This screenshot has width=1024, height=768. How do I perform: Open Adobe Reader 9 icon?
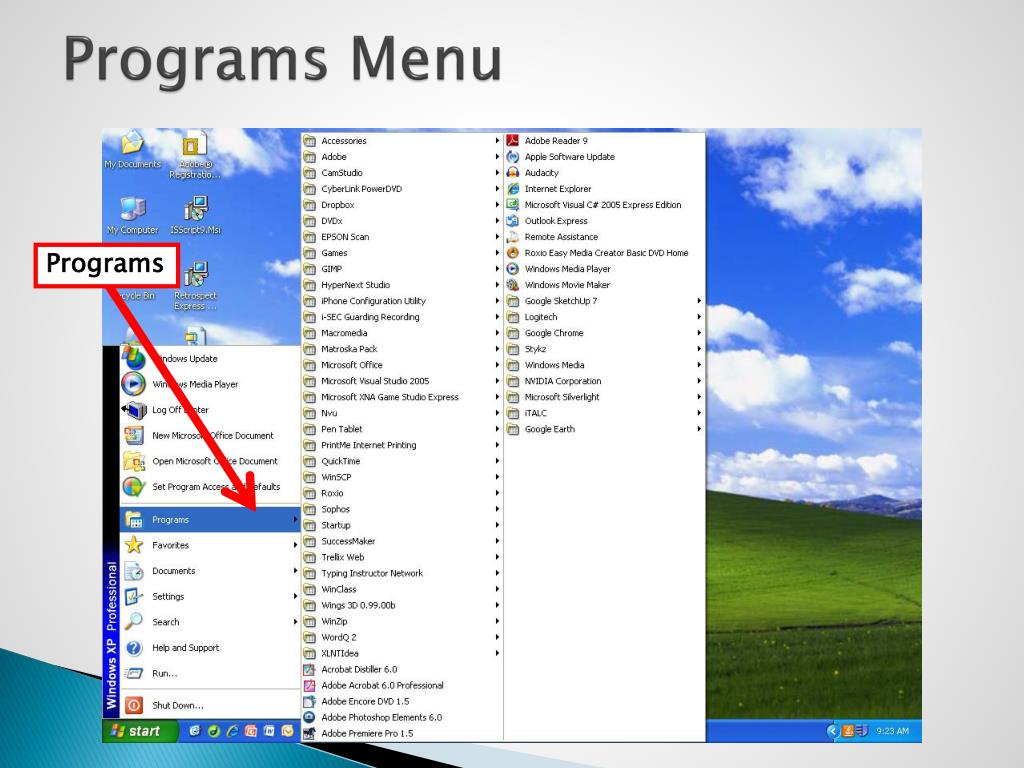coord(513,140)
